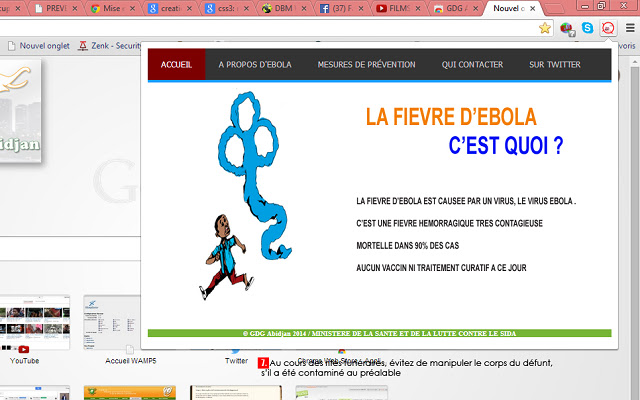Close the FILMS YouTube tab

[418, 8]
